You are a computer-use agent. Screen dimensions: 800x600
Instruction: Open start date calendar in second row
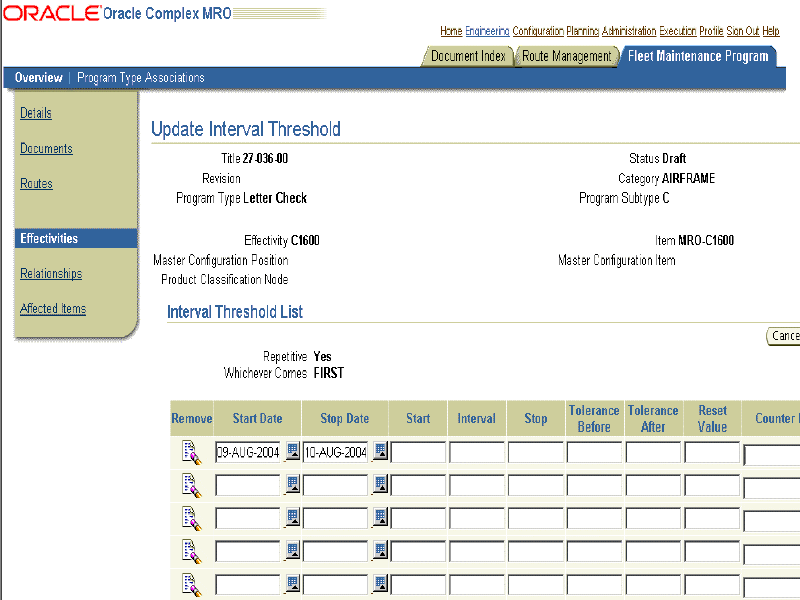[x=292, y=484]
